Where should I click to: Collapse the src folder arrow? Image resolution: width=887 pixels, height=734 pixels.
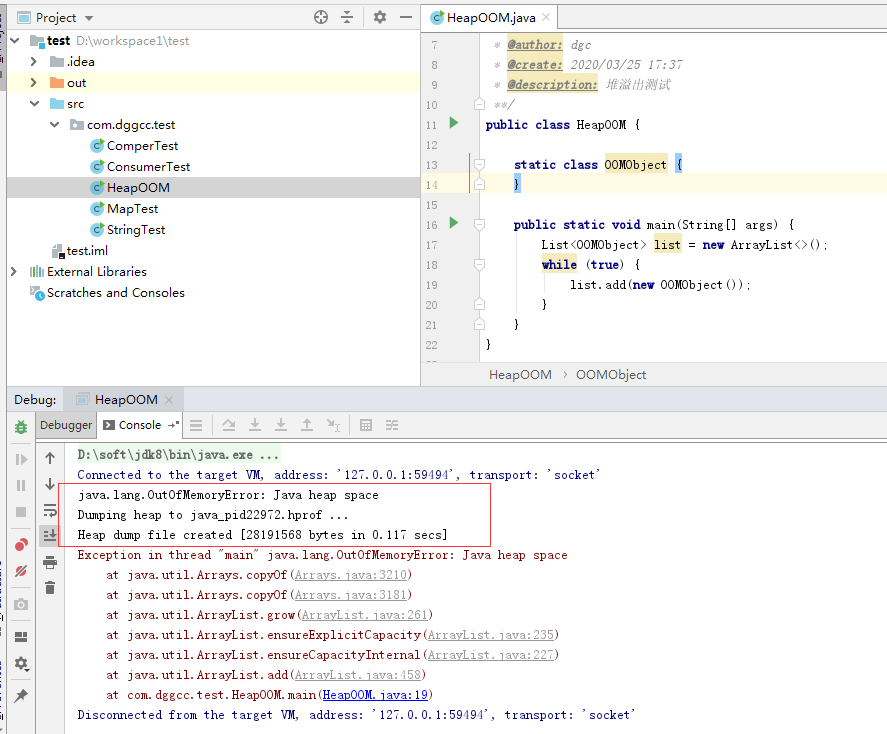click(34, 104)
